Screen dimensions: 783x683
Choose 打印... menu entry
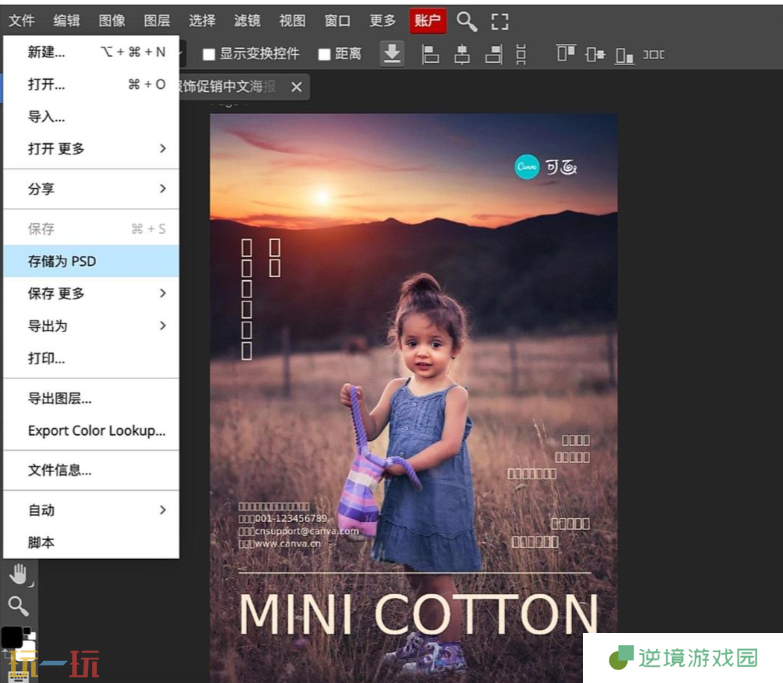(91, 358)
